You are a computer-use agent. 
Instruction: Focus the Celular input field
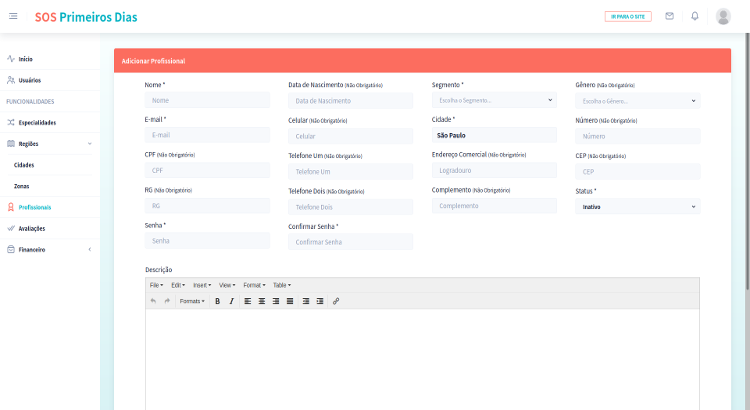click(350, 136)
